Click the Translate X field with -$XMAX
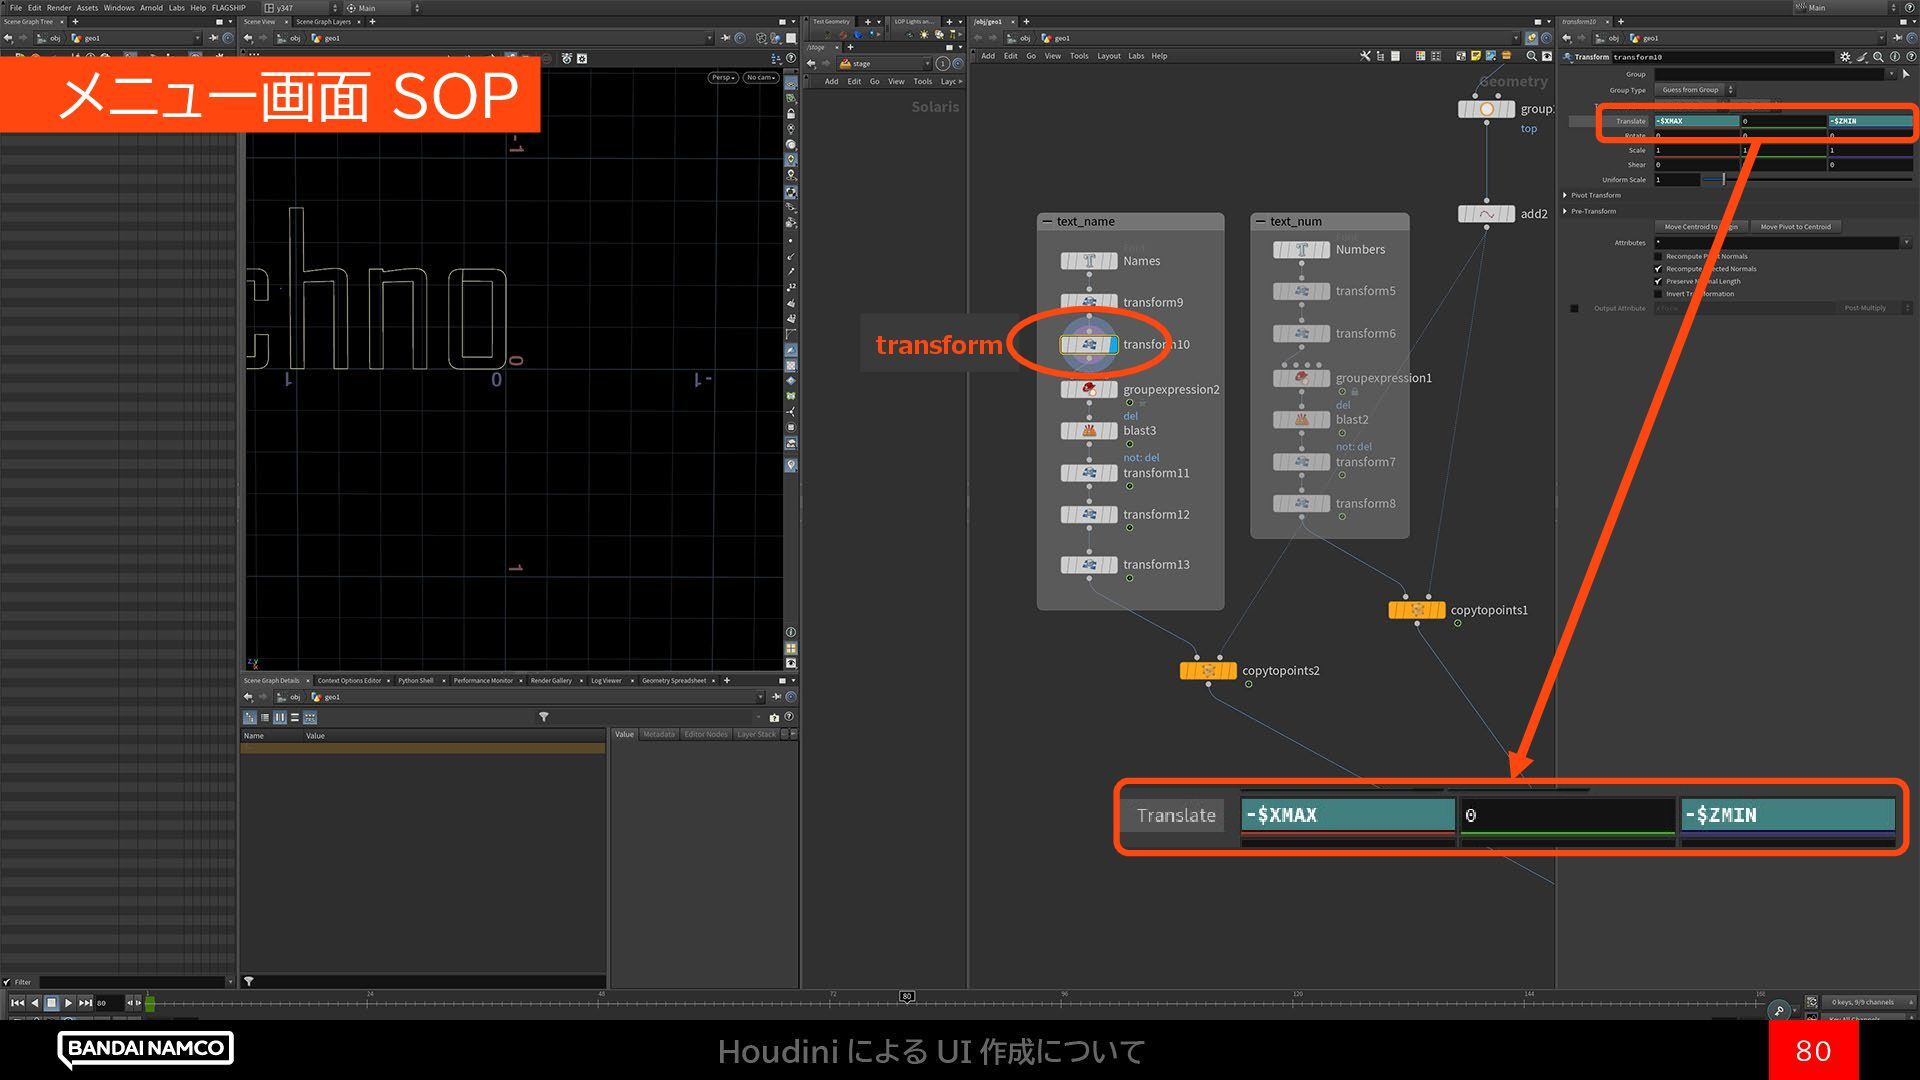Screen dimensions: 1920x1080 [1696, 121]
